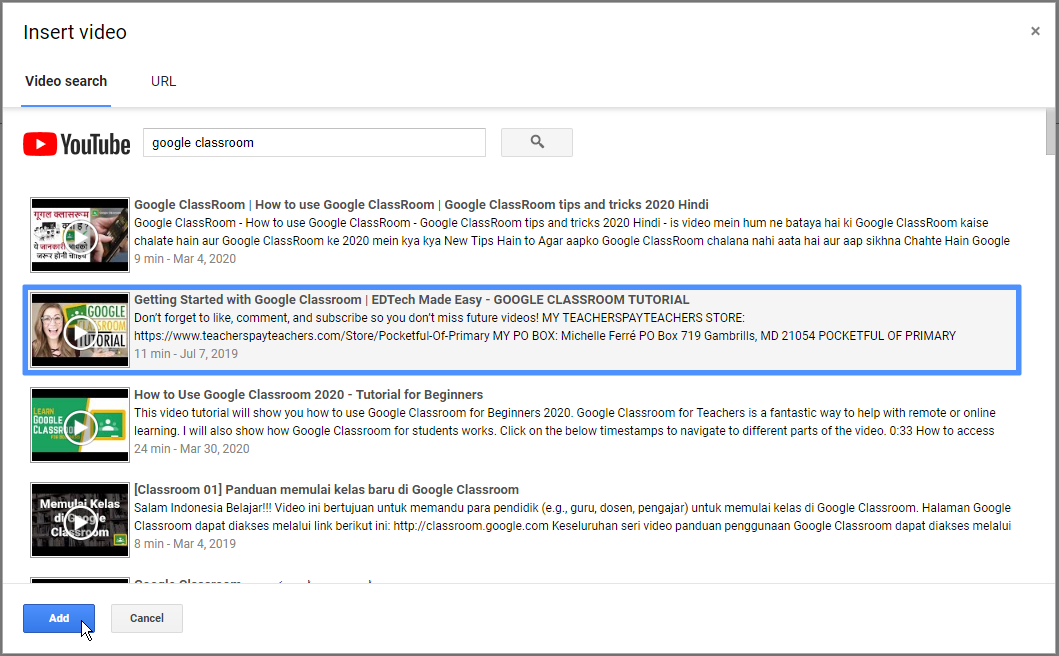Viewport: 1059px width, 656px height.
Task: Close the Insert video dialog
Action: click(x=1035, y=31)
